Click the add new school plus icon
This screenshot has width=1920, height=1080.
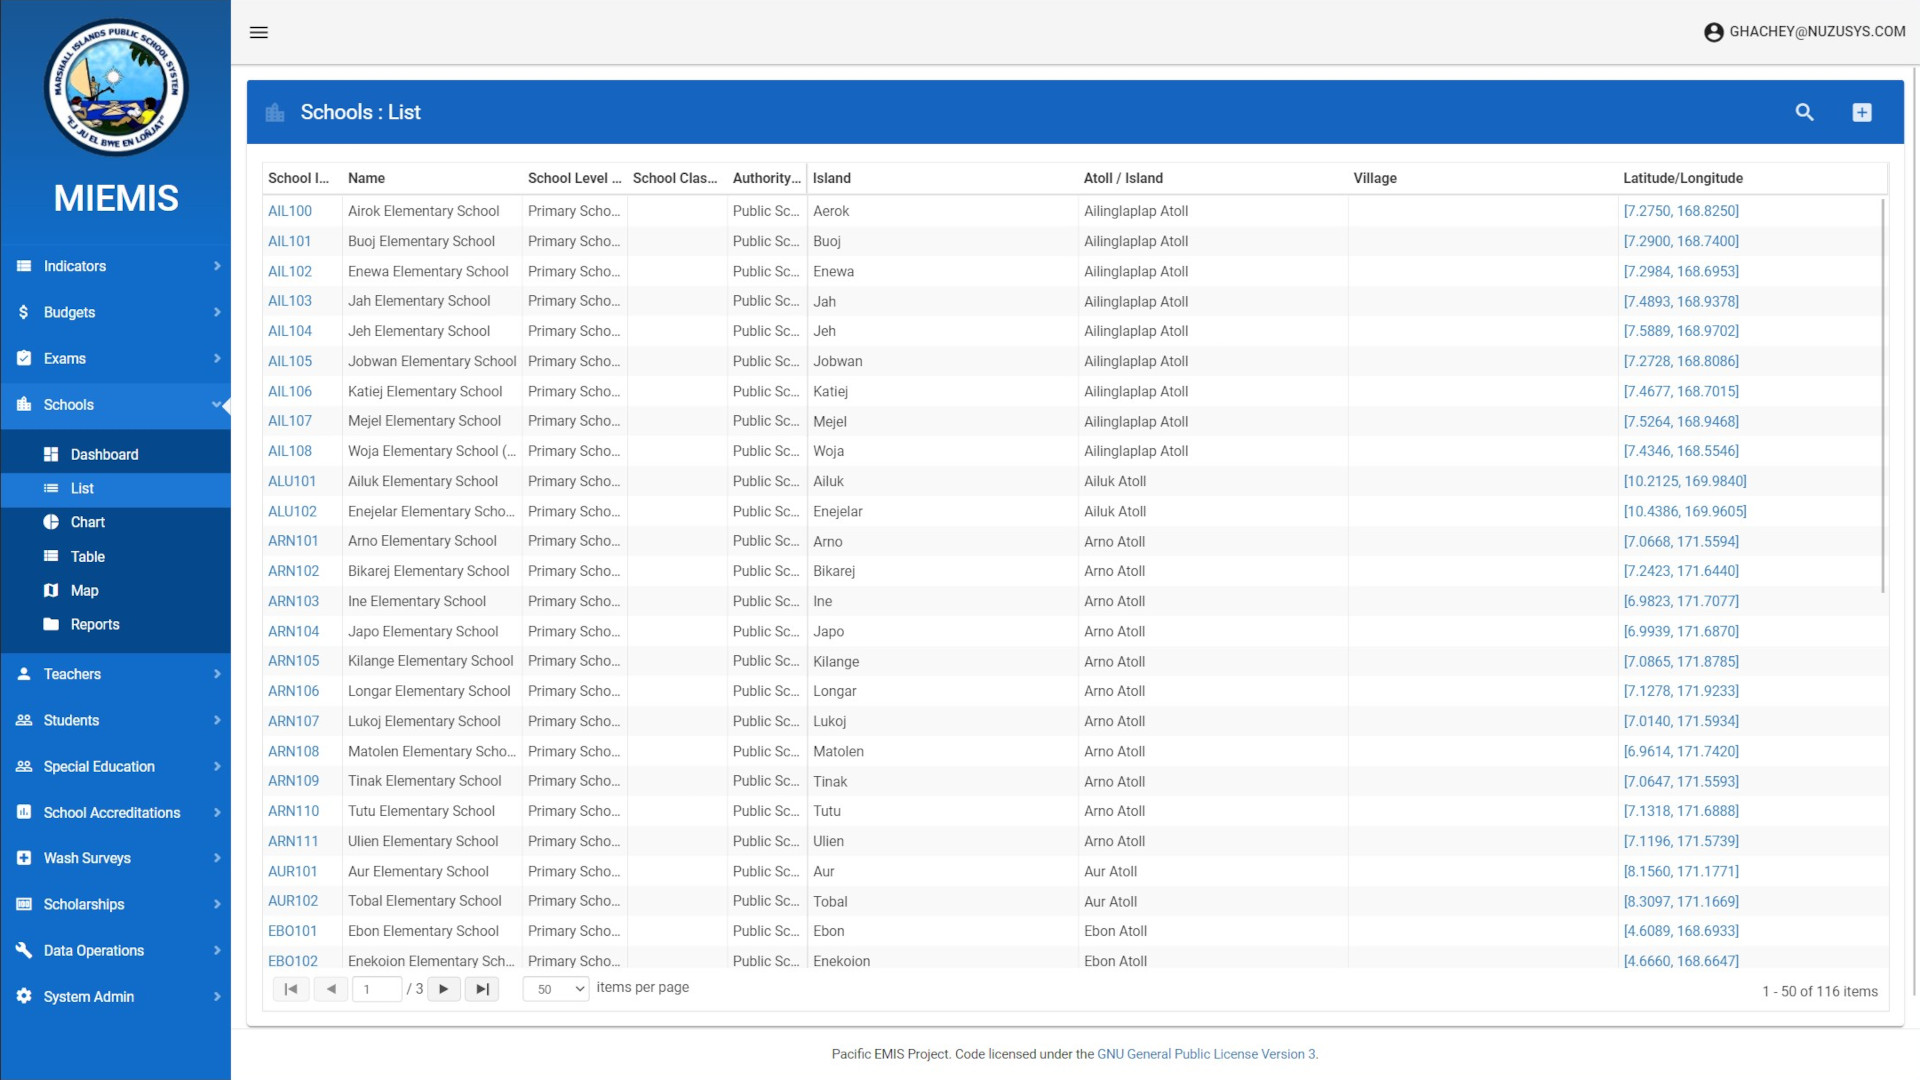click(x=1861, y=112)
